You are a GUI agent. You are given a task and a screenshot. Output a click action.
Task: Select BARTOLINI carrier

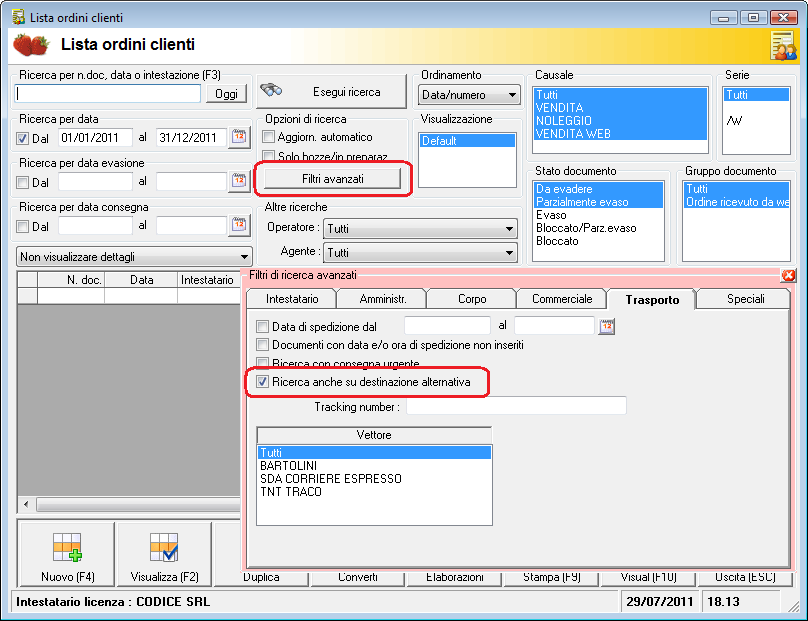point(374,465)
